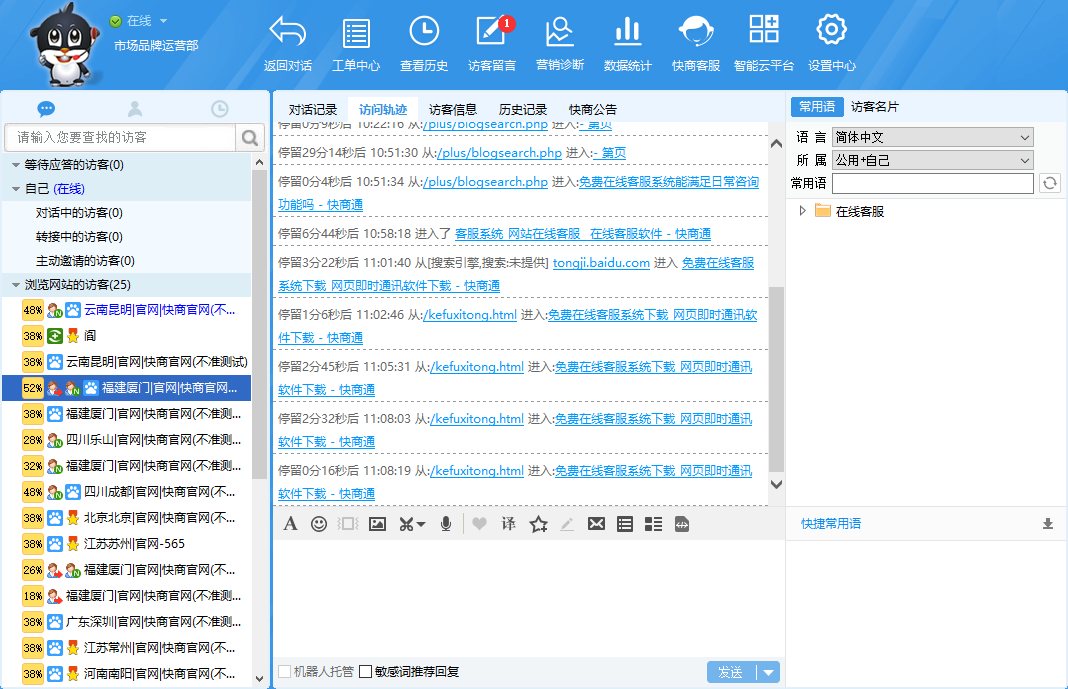Click the font format A icon
The height and width of the screenshot is (689, 1068).
pyautogui.click(x=290, y=523)
